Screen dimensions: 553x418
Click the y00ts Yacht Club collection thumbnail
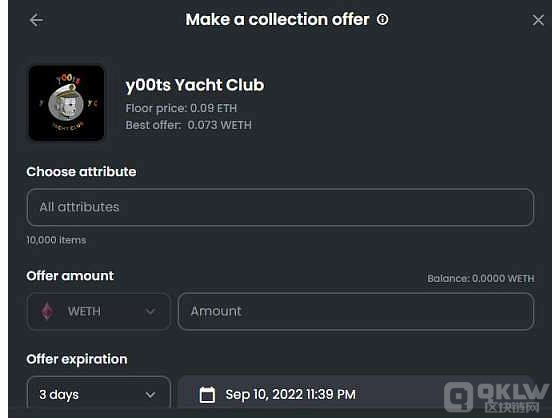click(66, 103)
